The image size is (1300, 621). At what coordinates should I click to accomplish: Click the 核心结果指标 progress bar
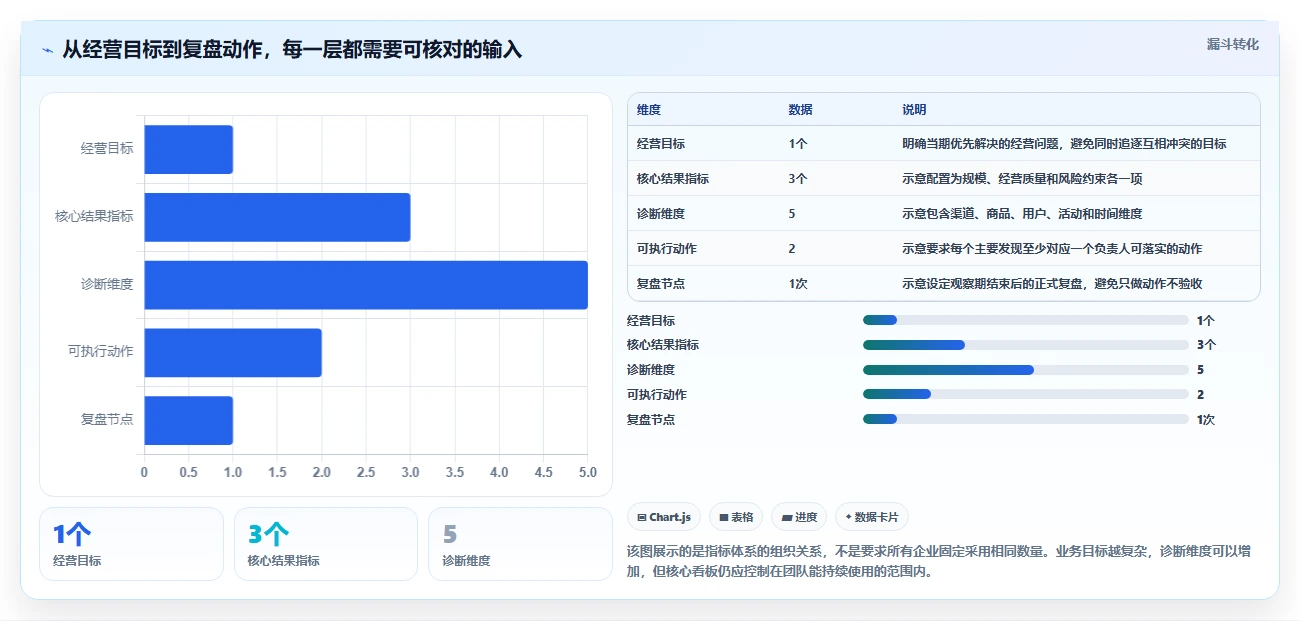coord(1025,345)
